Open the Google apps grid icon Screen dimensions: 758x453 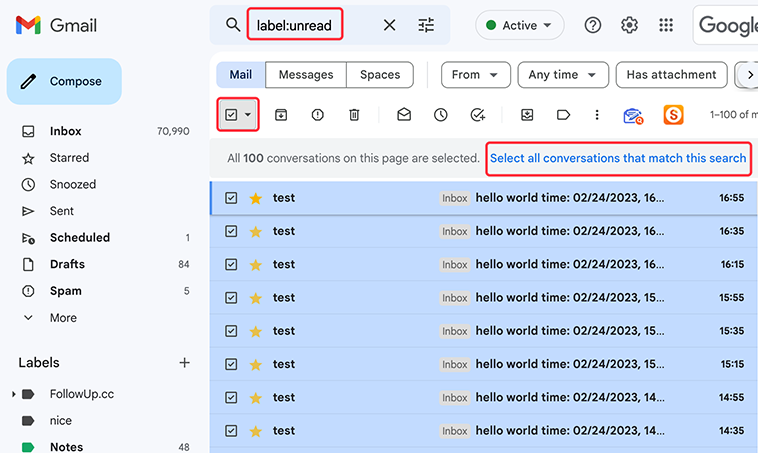pyautogui.click(x=666, y=25)
